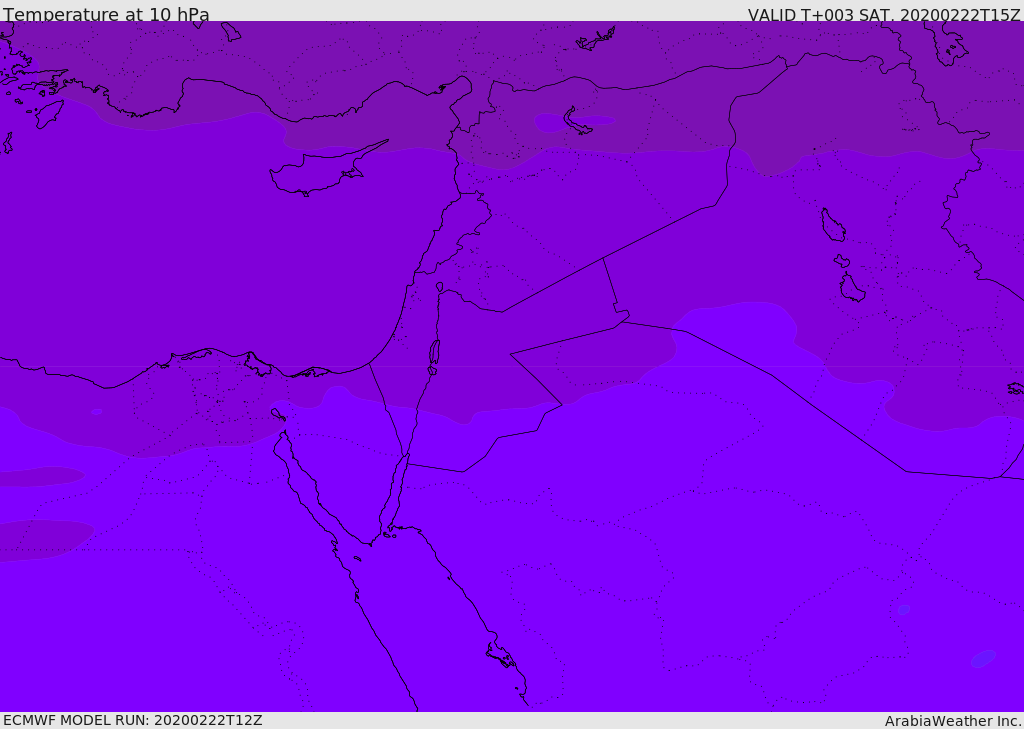Click the dark purple band on lower left edge

coord(40,540)
